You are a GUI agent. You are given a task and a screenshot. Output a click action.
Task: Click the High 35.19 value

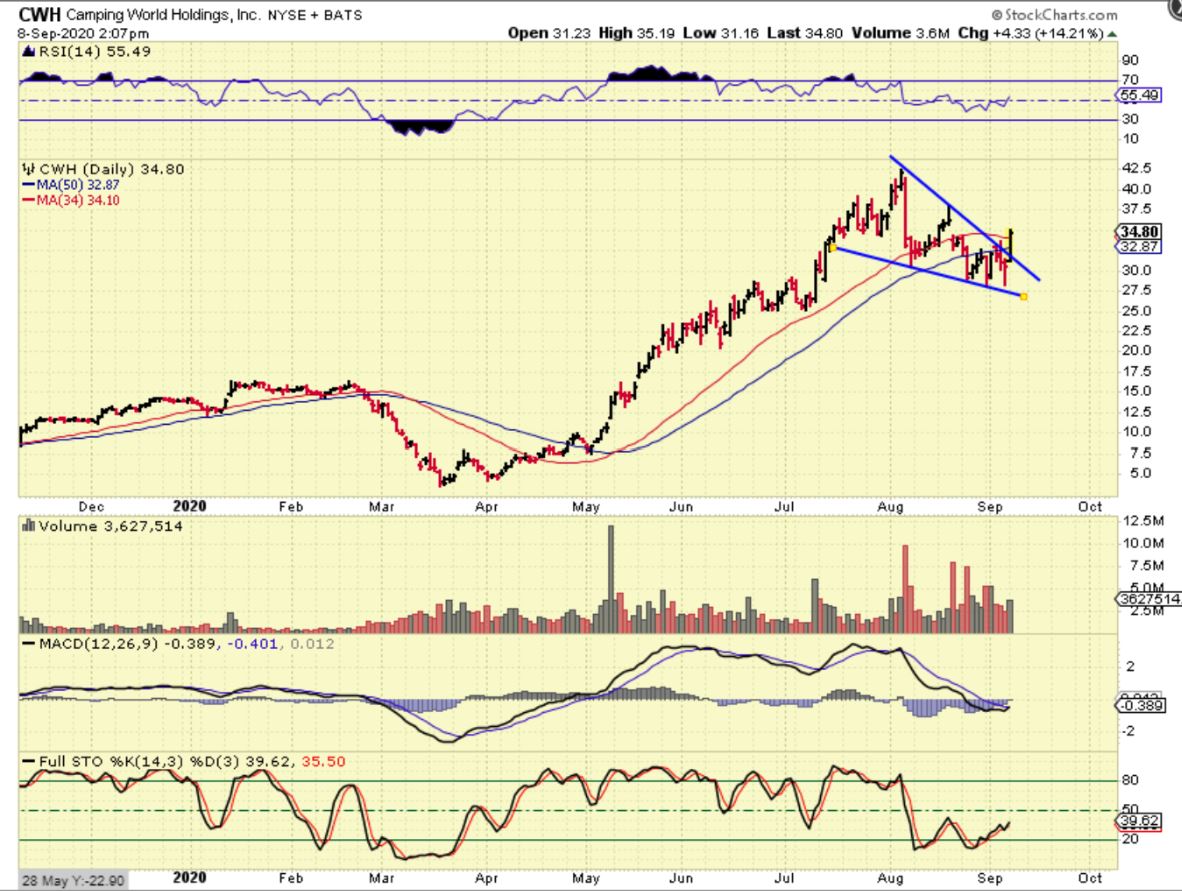point(636,33)
